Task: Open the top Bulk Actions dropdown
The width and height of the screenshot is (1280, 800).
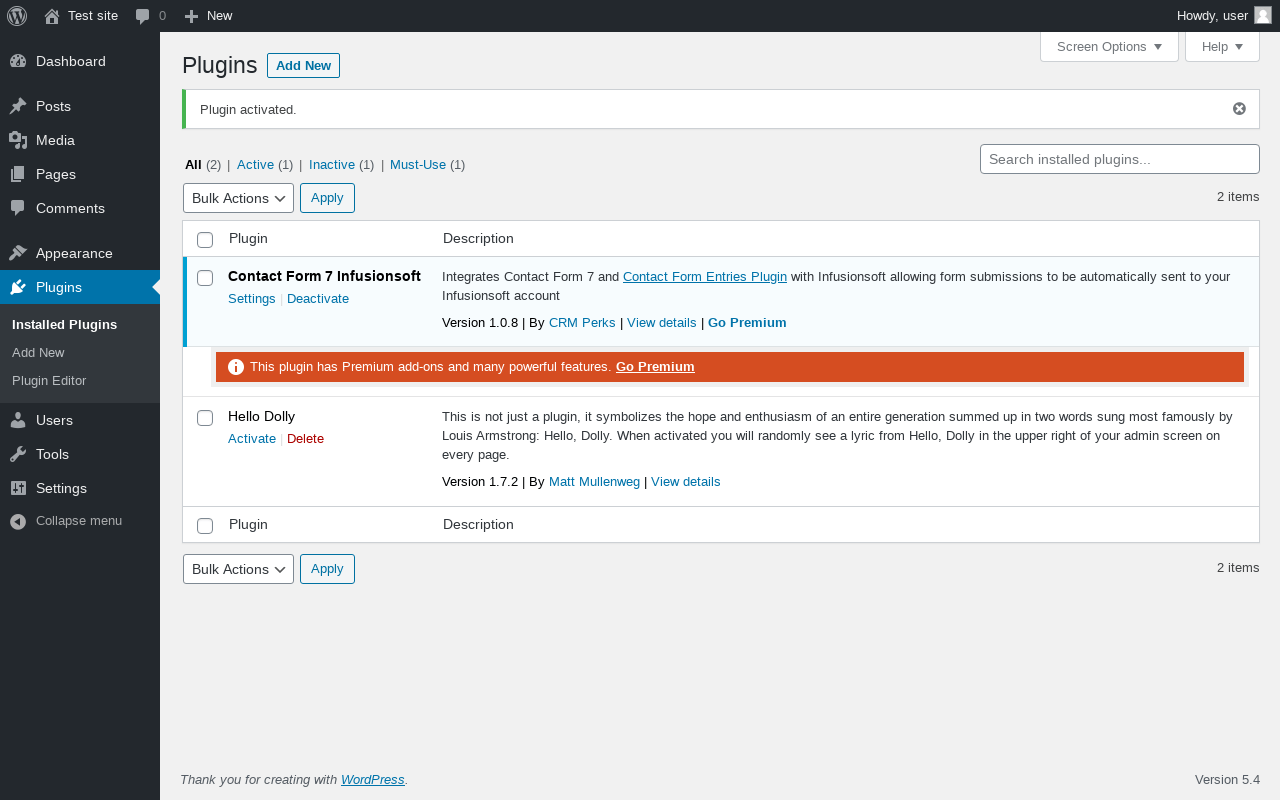Action: pyautogui.click(x=238, y=198)
